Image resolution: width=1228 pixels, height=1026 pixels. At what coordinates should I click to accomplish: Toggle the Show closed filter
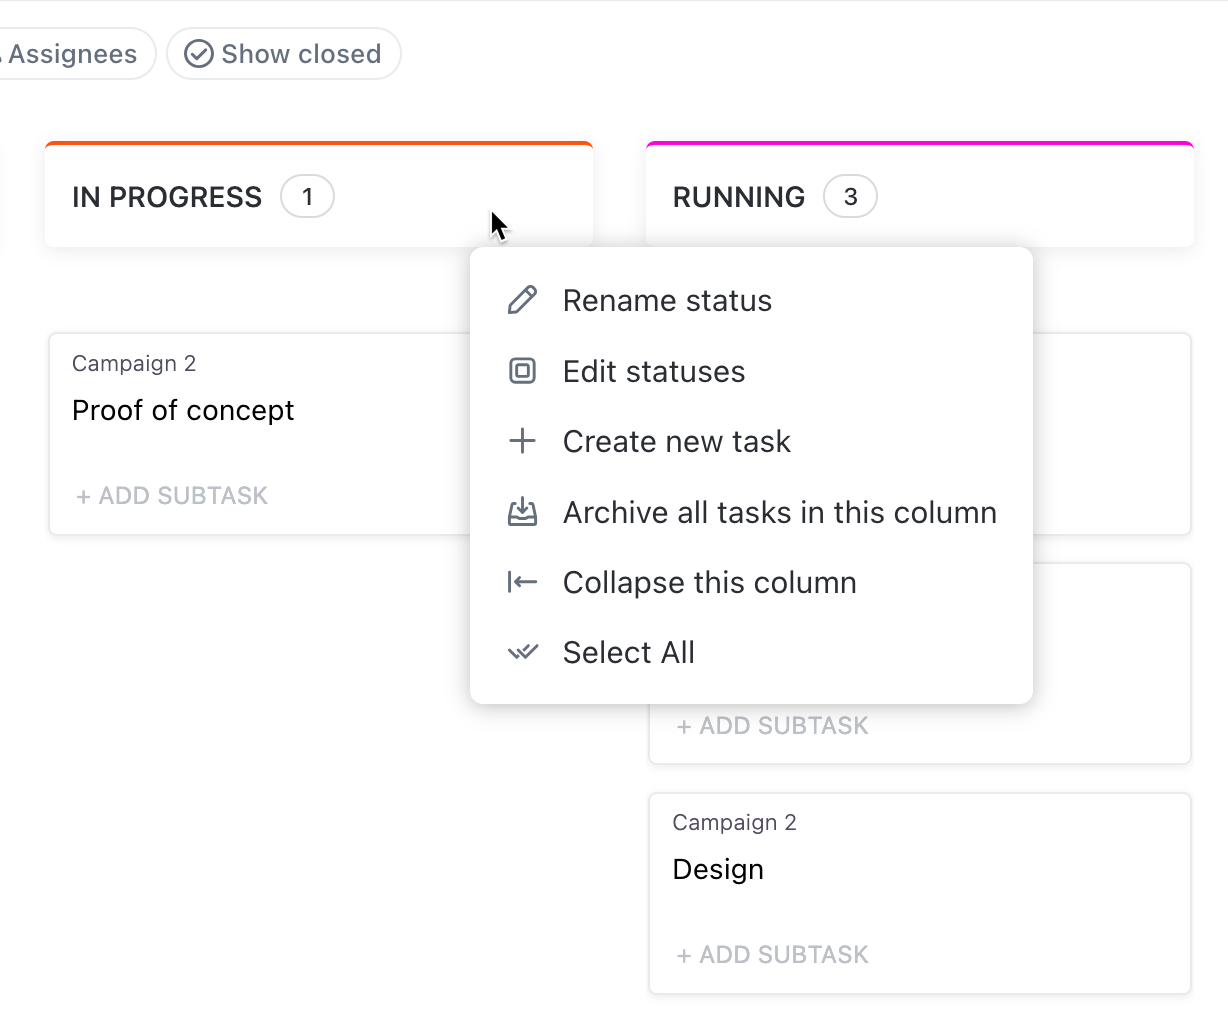pyautogui.click(x=284, y=54)
